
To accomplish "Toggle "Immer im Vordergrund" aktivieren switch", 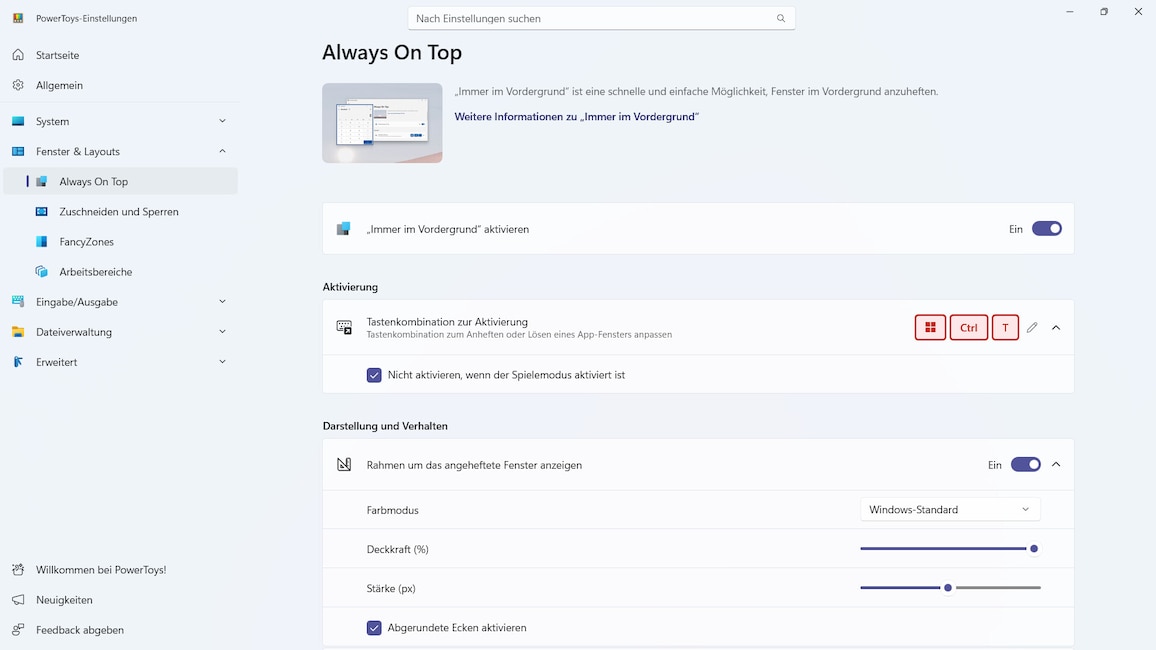I will (x=1047, y=229).
